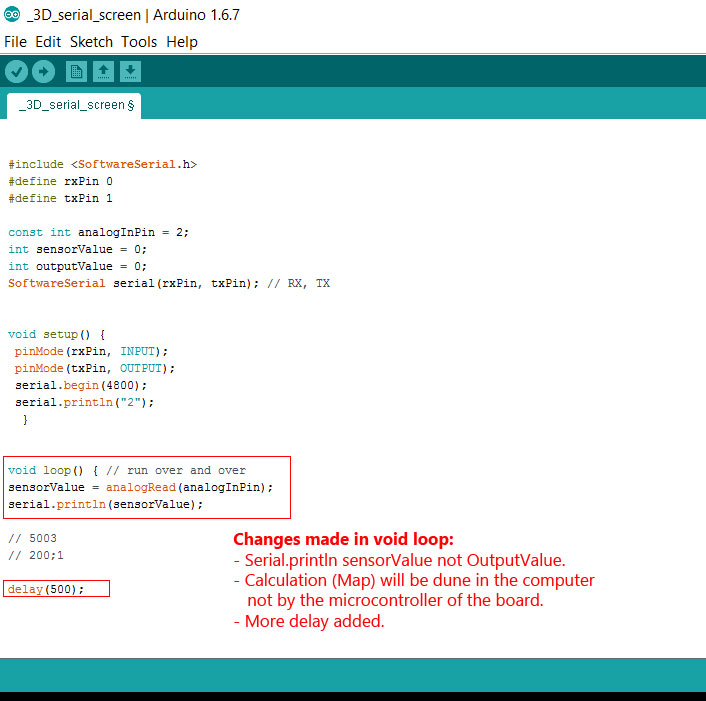Click the 'serial.println(sensorValue);' line
706x701 pixels.
[105, 504]
